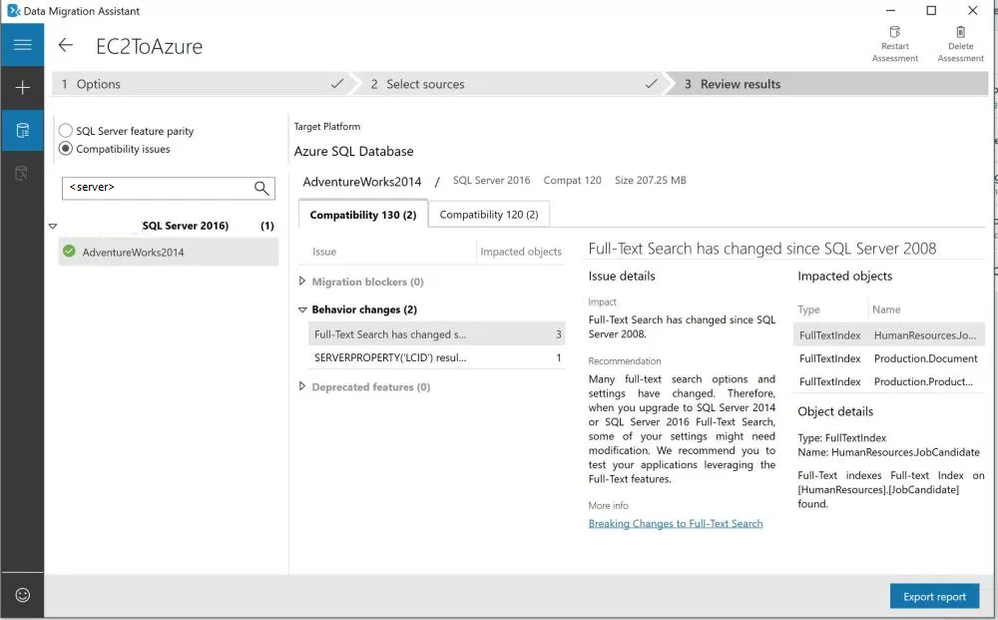Click in the server search field
The width and height of the screenshot is (998, 620).
(x=169, y=188)
